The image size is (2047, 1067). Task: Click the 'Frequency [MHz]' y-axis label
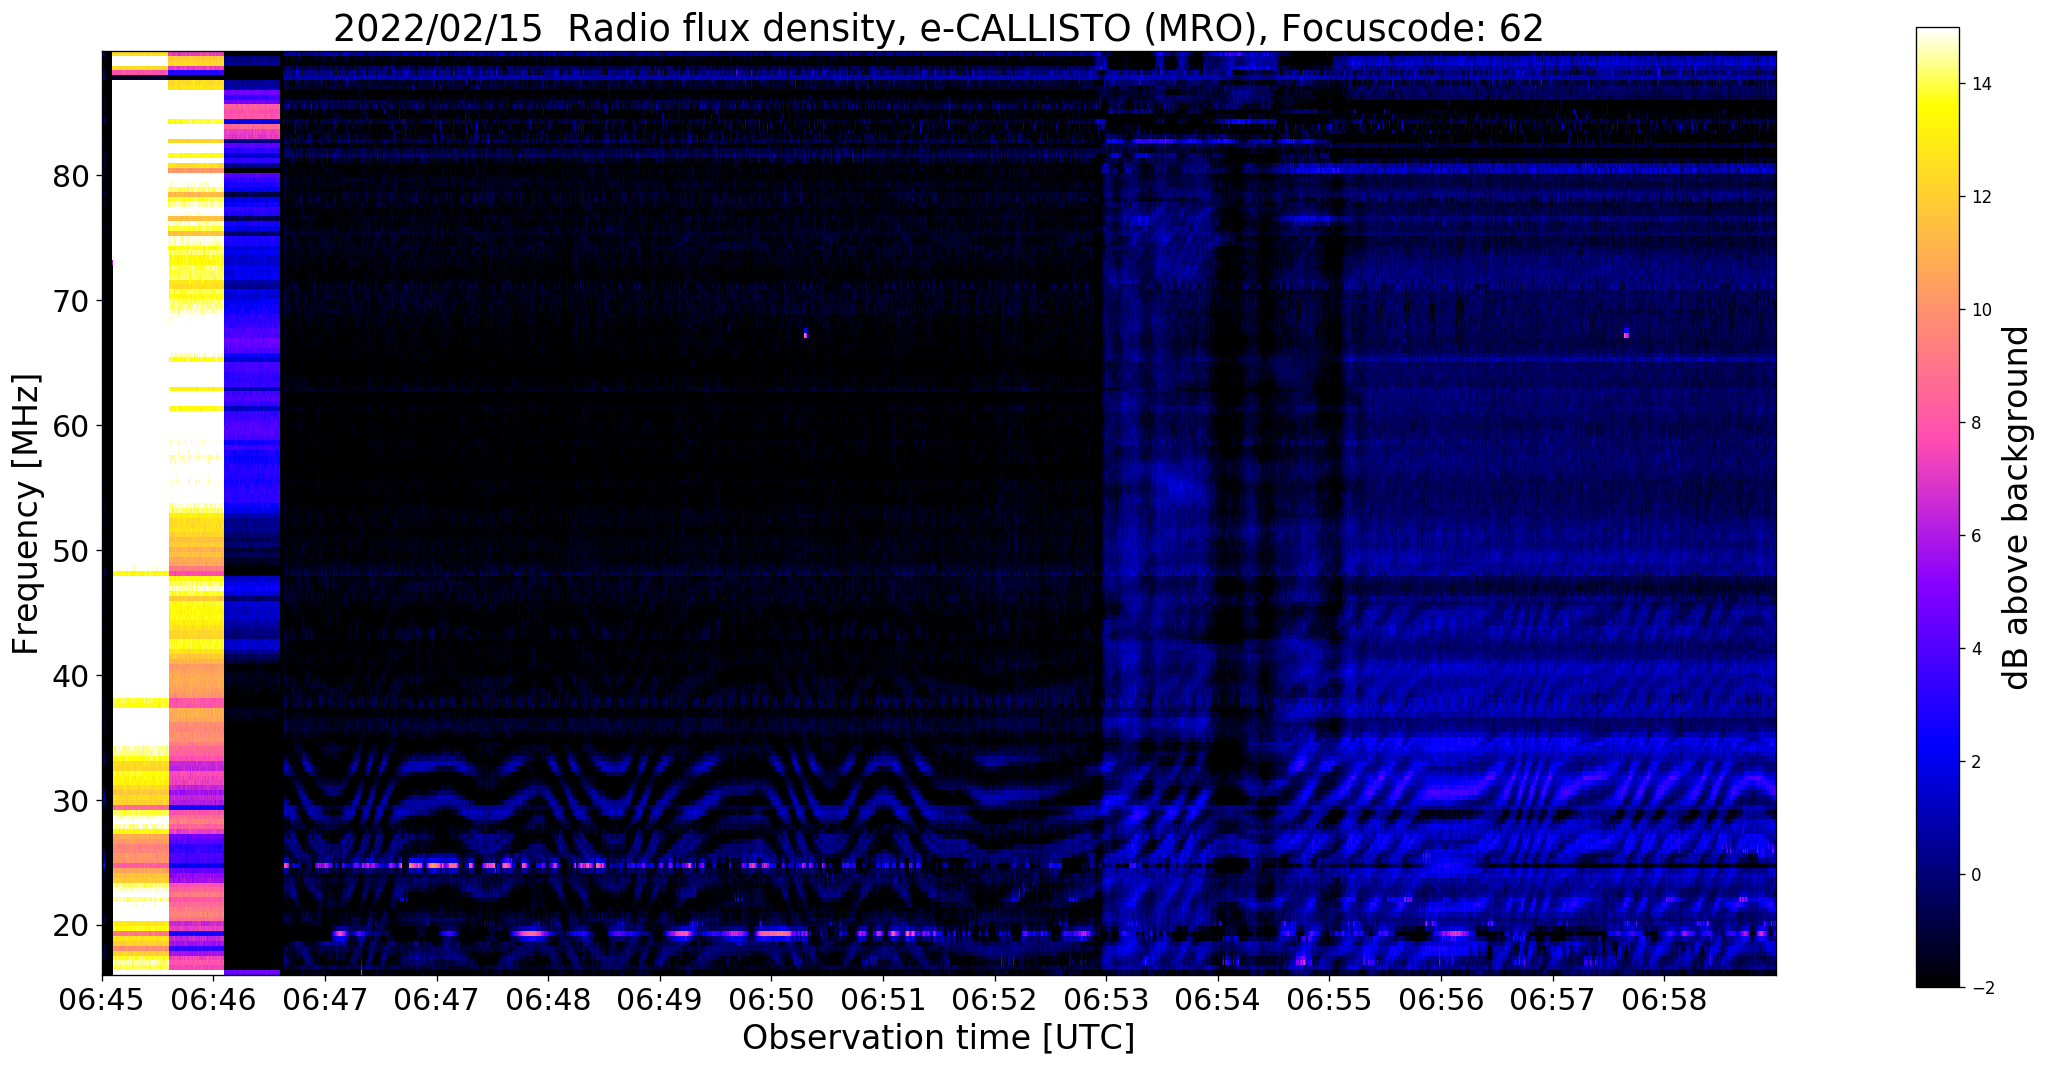[26, 514]
